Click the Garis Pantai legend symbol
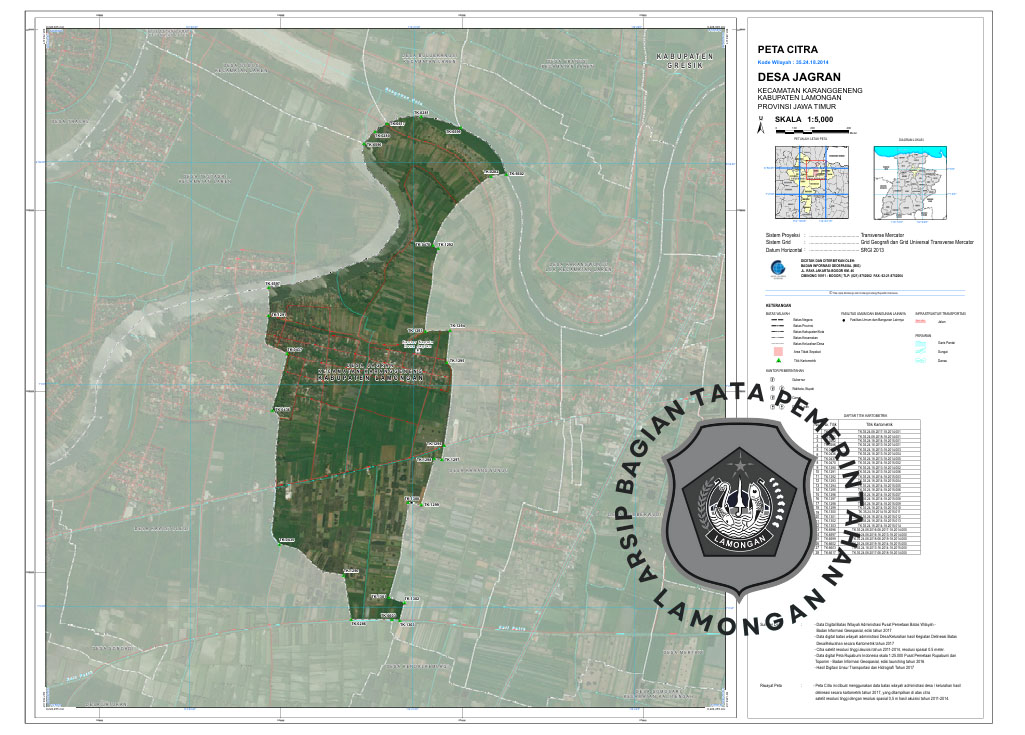The width and height of the screenshot is (1025, 735). 922,343
